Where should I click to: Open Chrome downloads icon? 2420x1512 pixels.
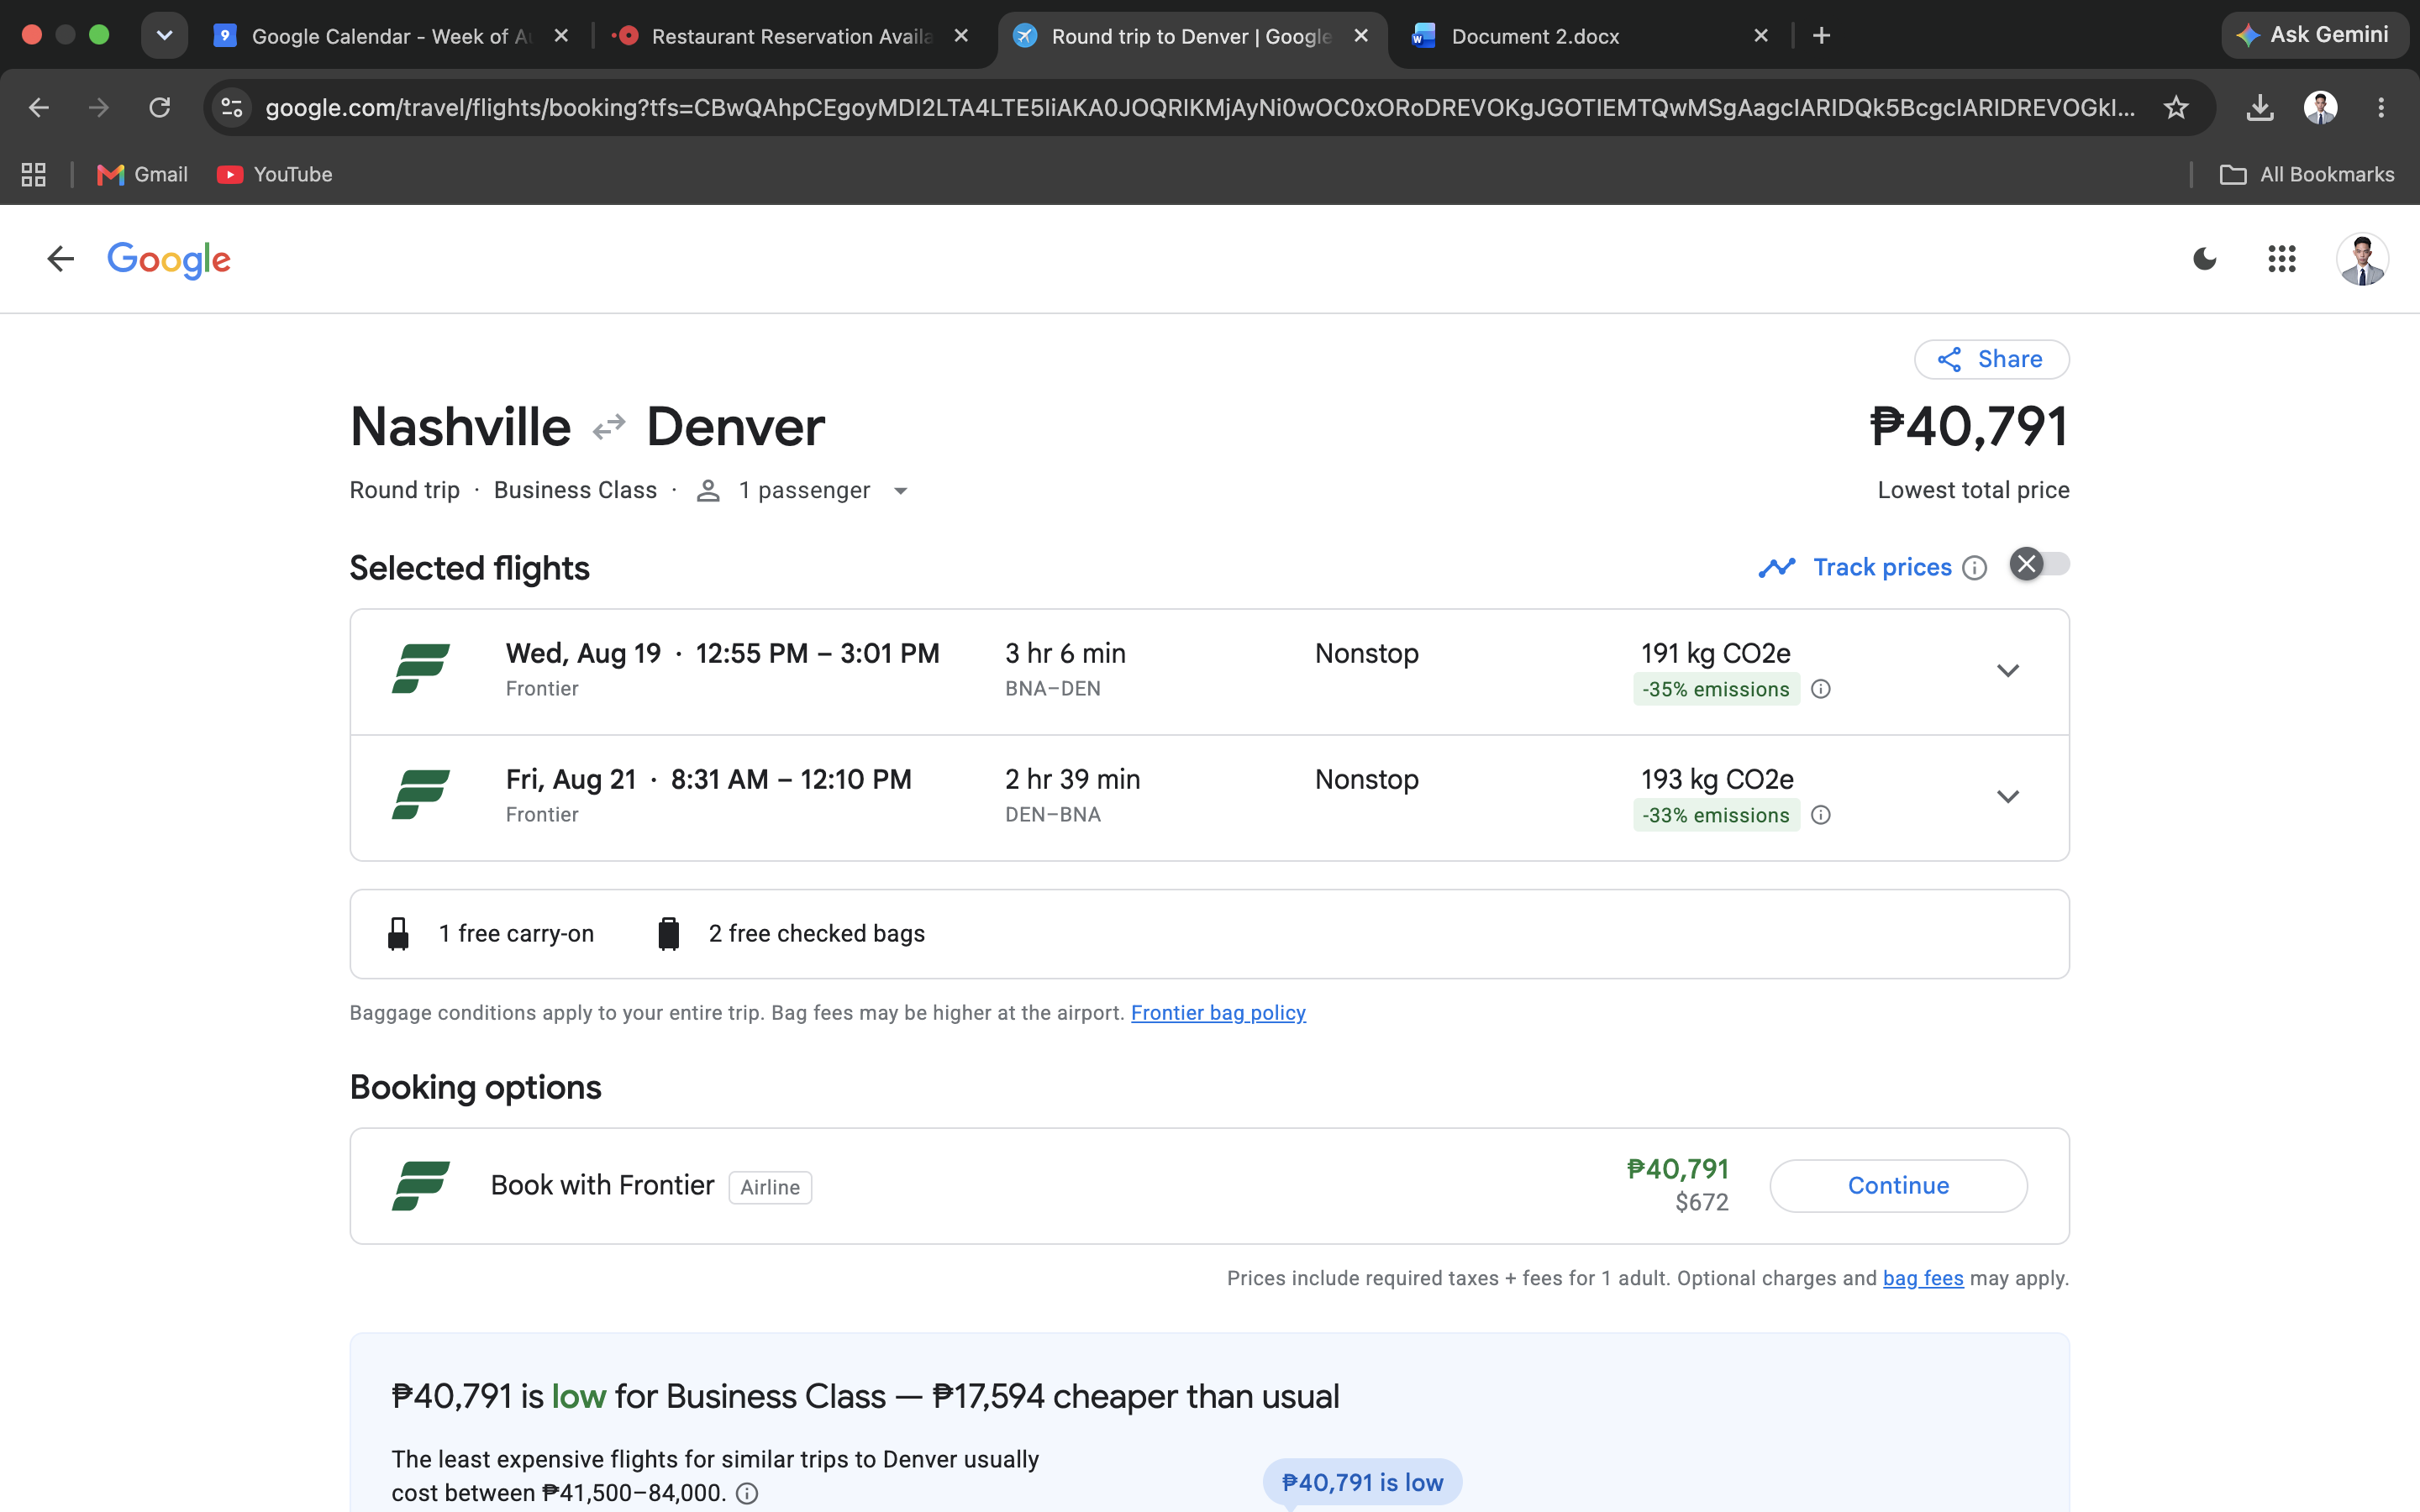point(2259,107)
